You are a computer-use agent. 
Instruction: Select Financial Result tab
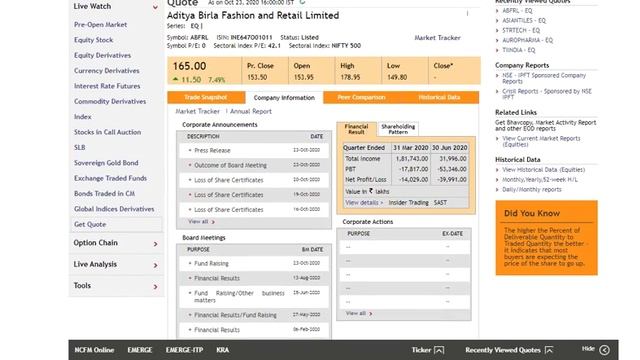coord(356,129)
